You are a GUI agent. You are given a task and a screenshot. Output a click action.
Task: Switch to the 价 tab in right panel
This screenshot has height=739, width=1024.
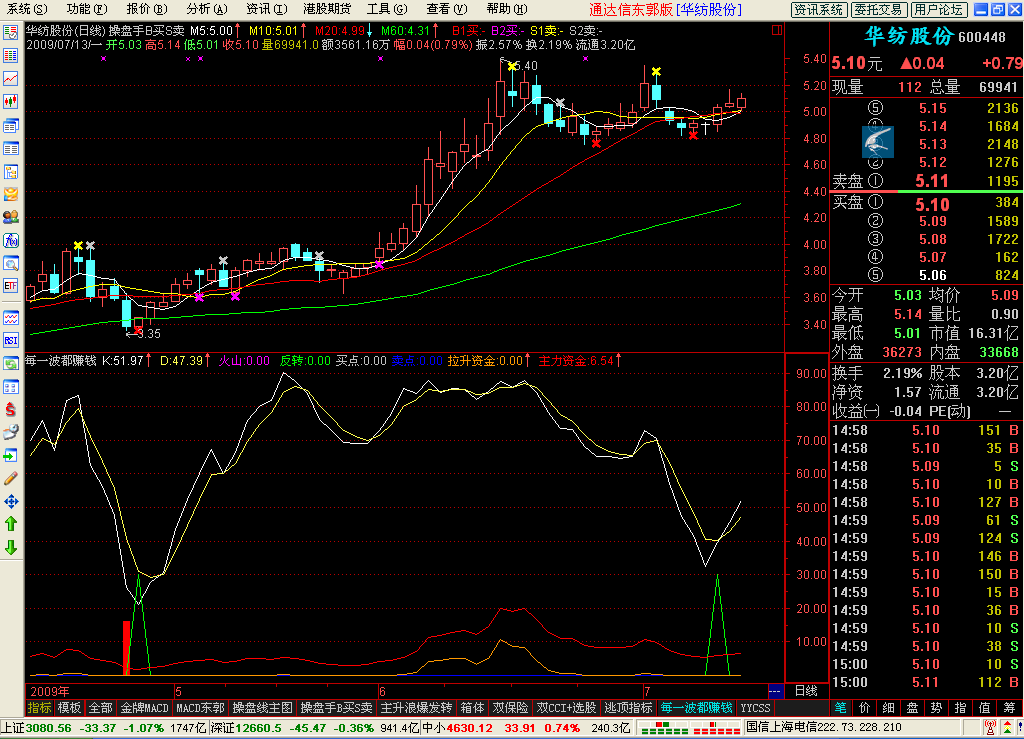coord(865,708)
